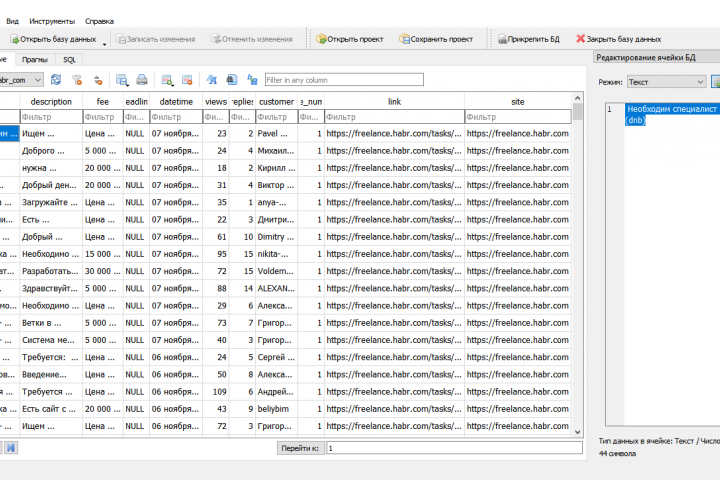Click 'Открыть проект' button
Image resolution: width=720 pixels, height=480 pixels.
pos(350,39)
